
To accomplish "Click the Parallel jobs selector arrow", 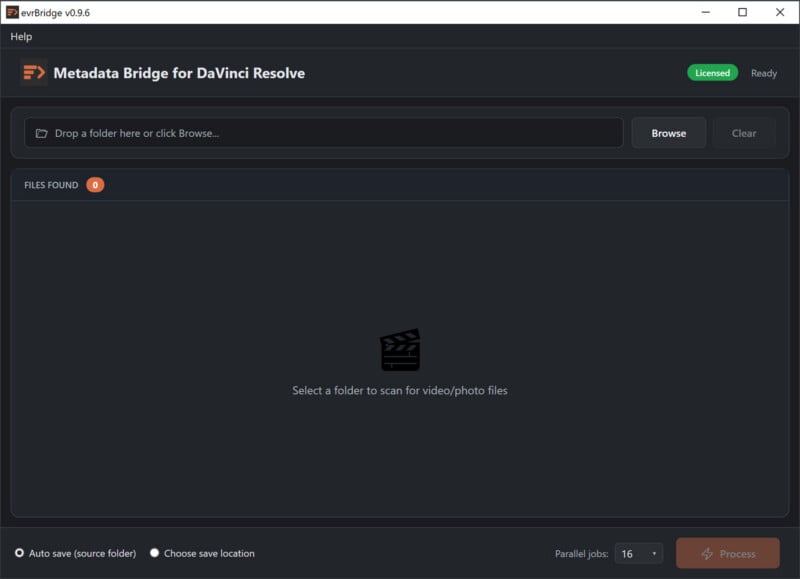I will click(657, 553).
